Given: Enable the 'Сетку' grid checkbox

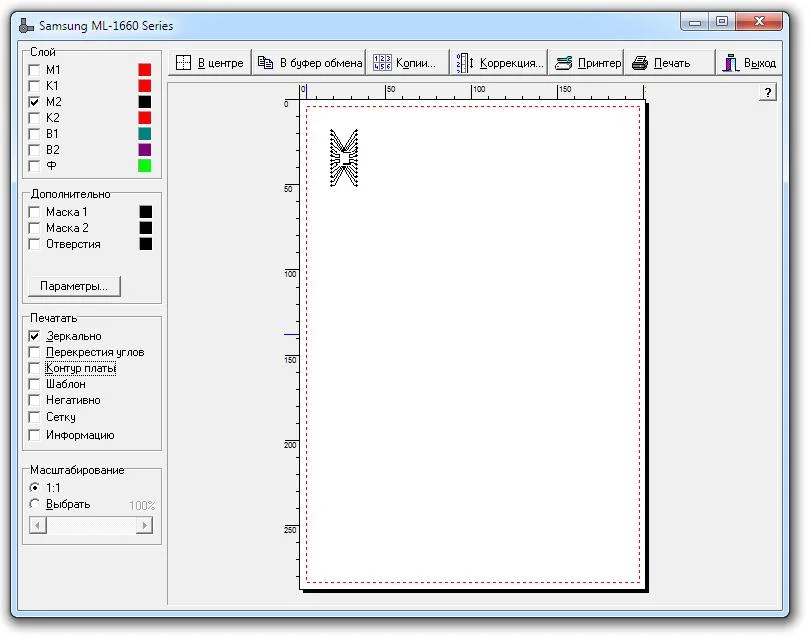Looking at the screenshot, I should tap(34, 416).
